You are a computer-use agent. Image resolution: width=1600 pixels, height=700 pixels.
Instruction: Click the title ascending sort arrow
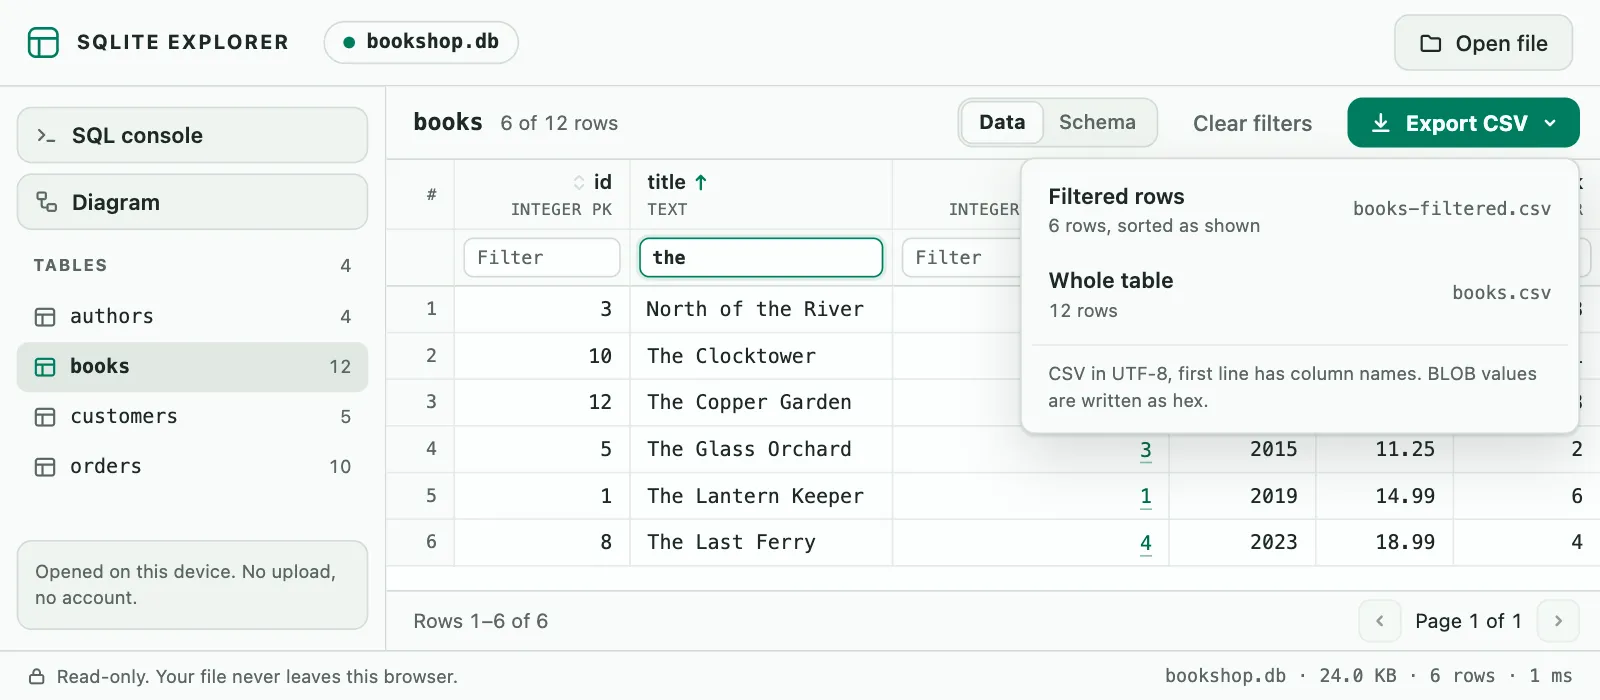(701, 182)
